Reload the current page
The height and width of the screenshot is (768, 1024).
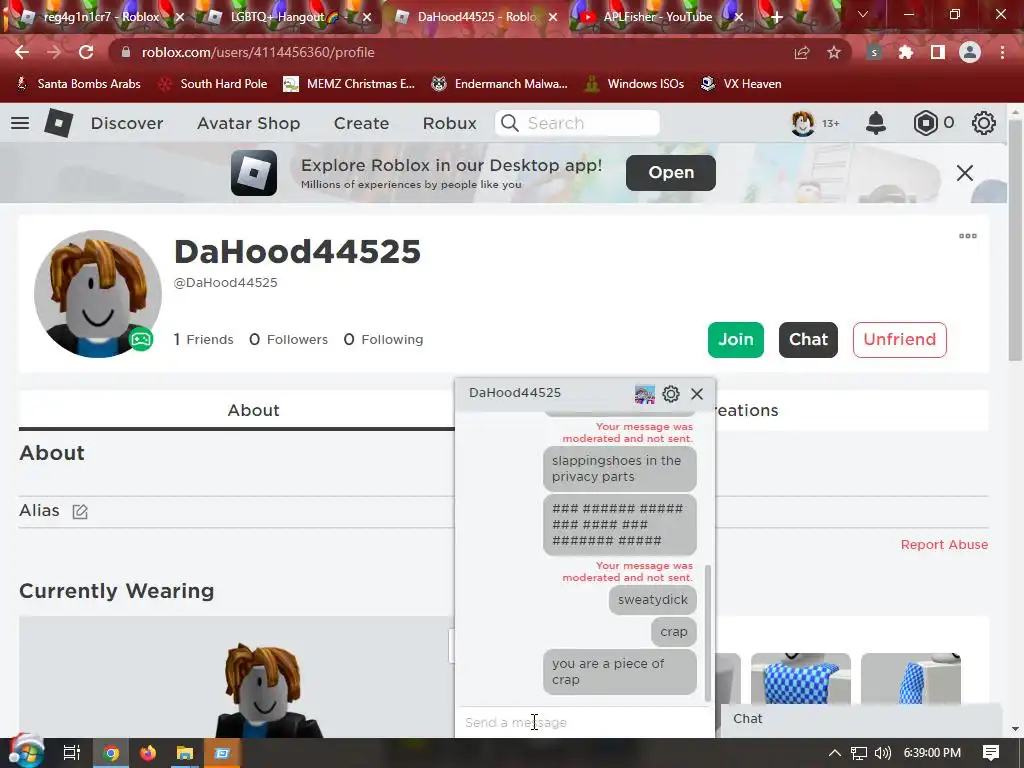click(x=86, y=52)
